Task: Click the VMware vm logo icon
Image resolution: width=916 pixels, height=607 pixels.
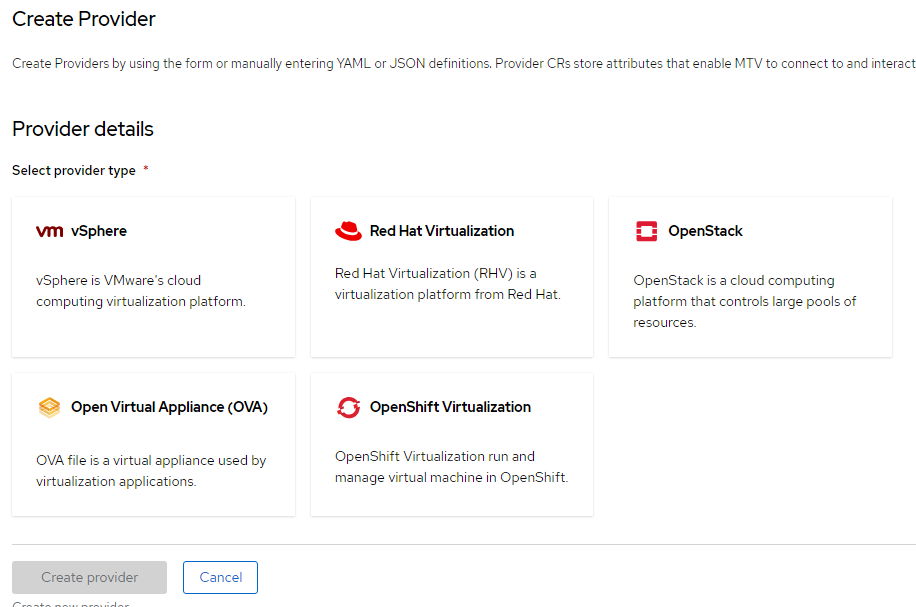Action: 49,231
